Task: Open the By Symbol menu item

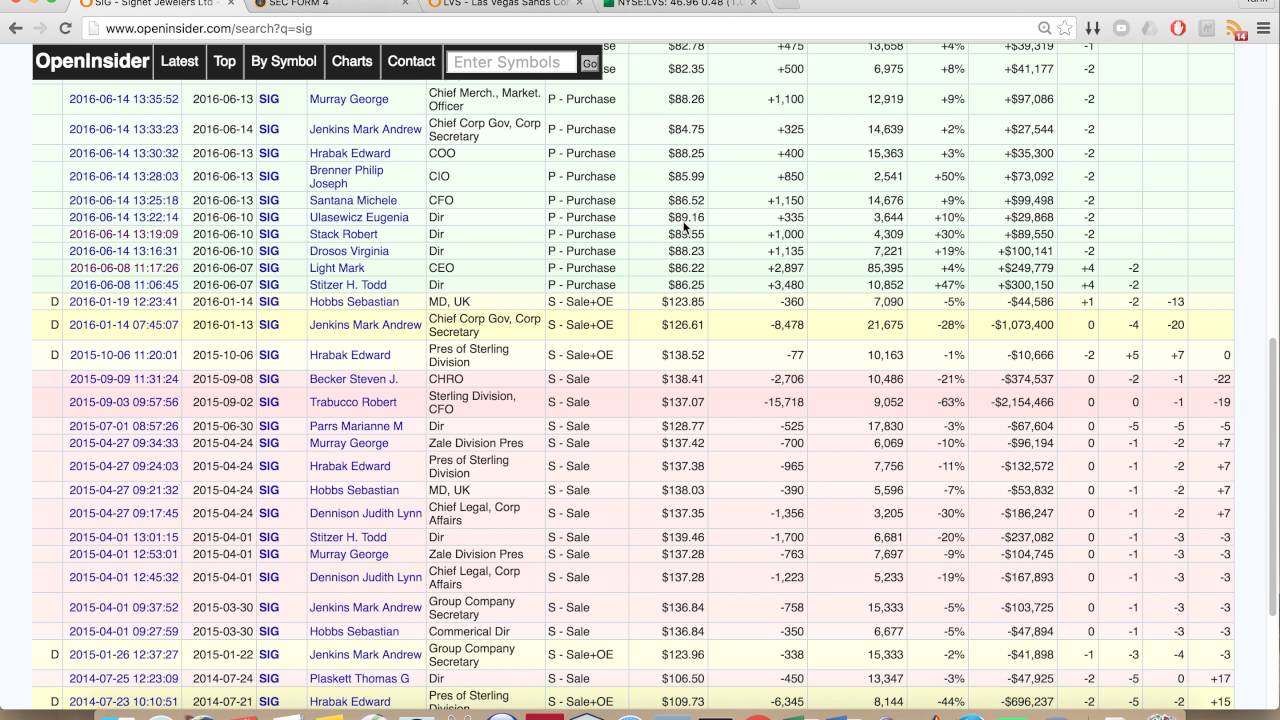Action: tap(283, 61)
